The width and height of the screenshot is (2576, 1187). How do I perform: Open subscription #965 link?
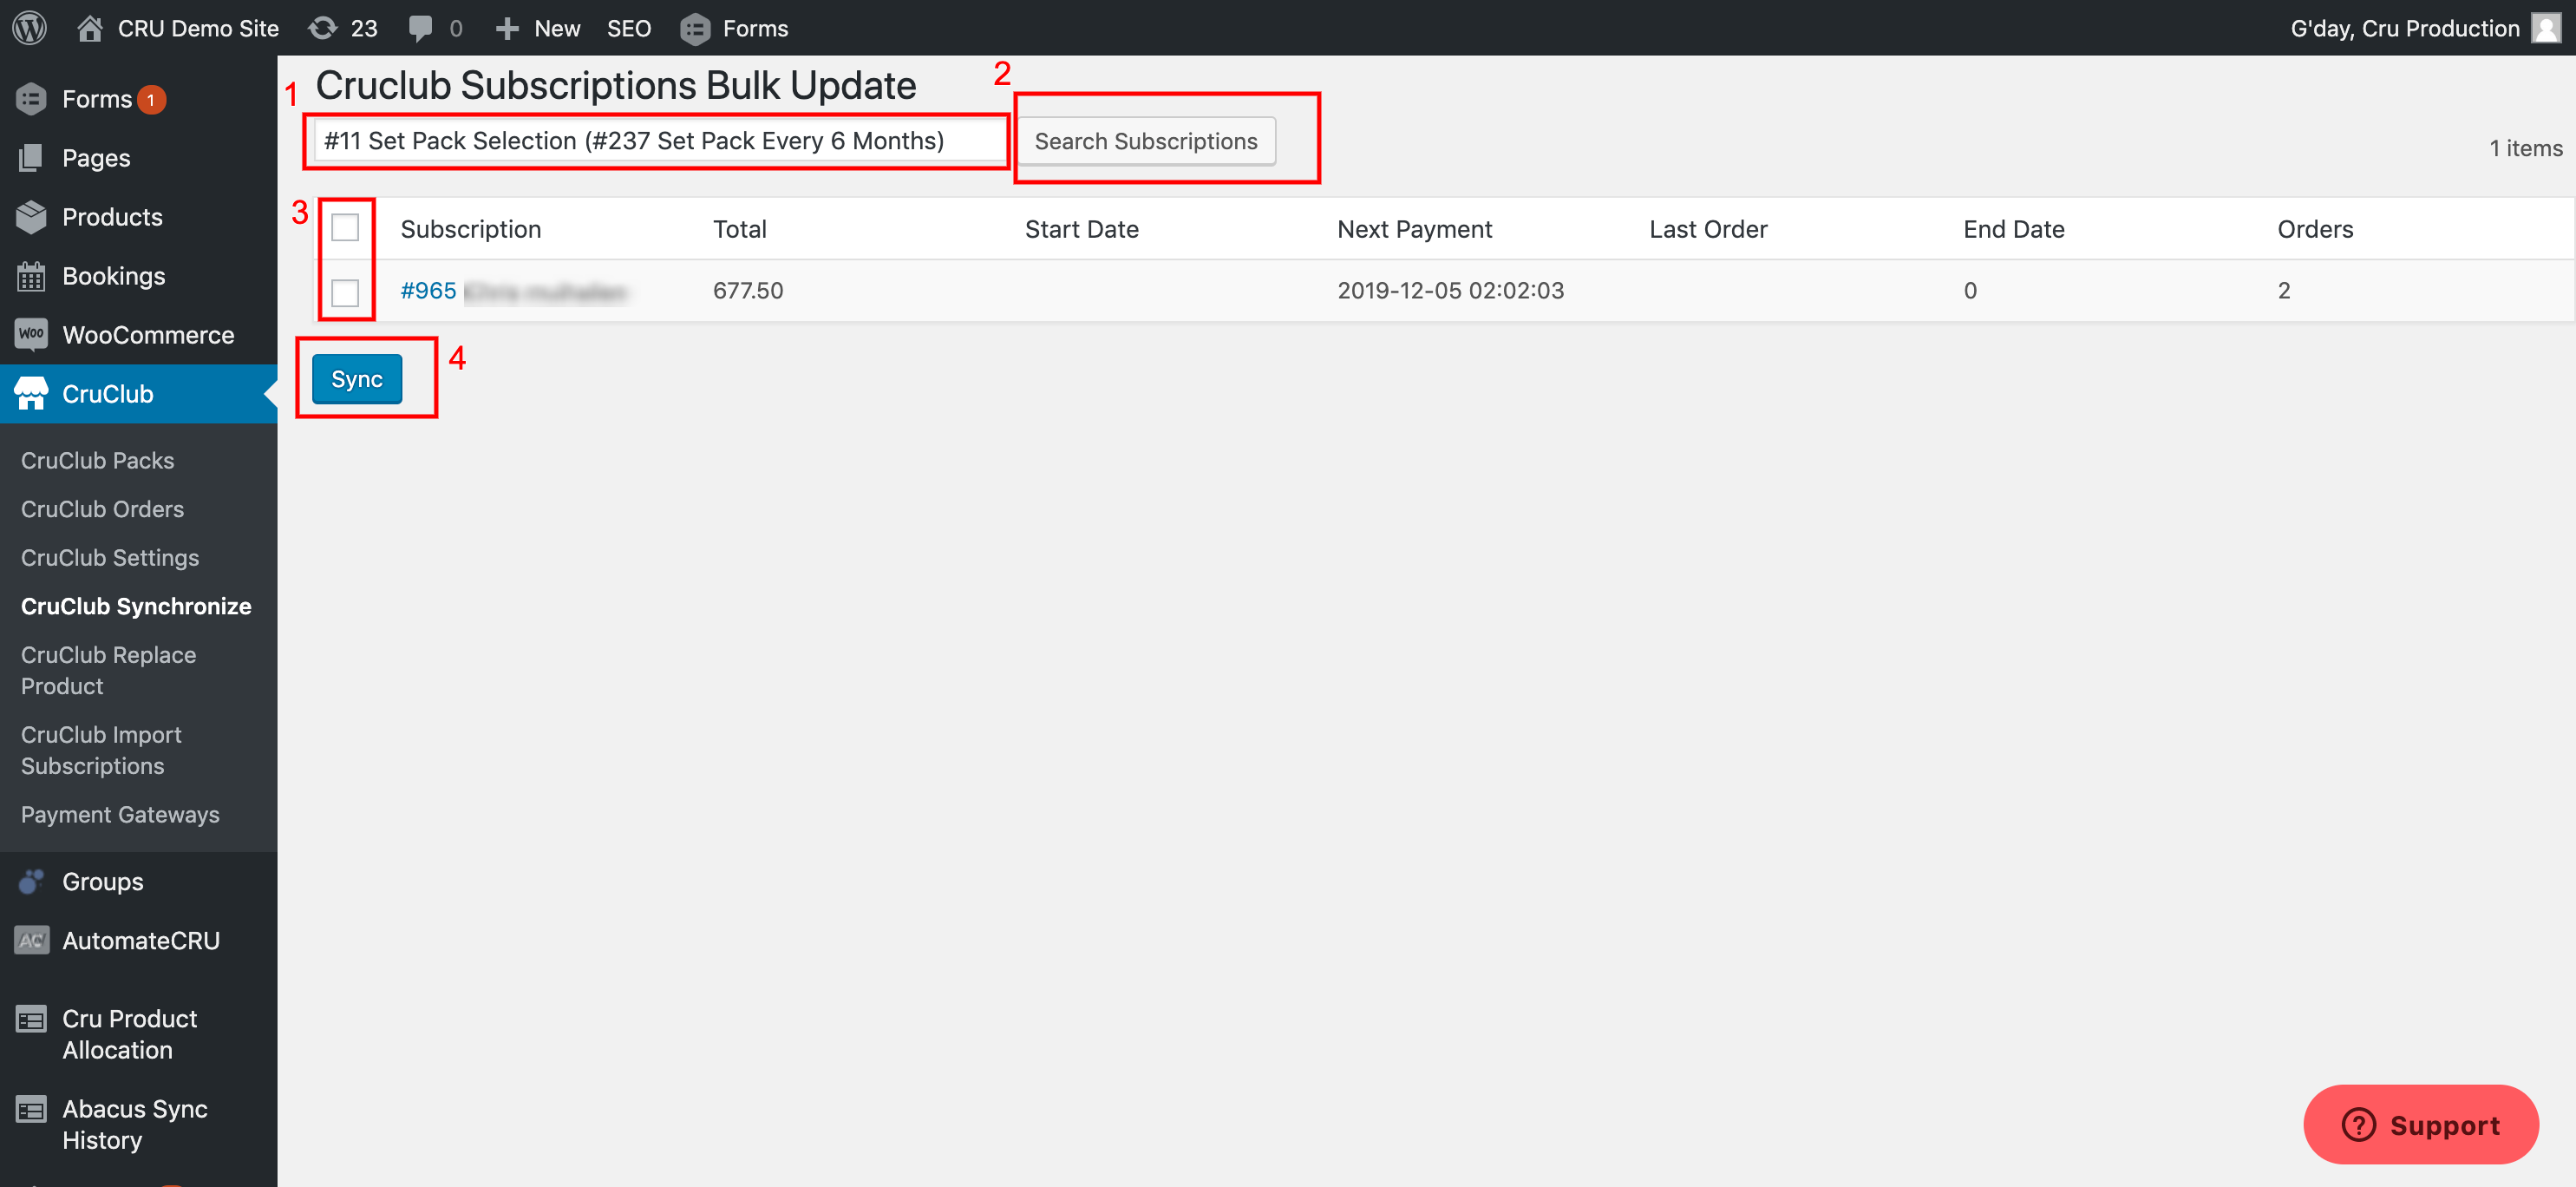(x=428, y=291)
